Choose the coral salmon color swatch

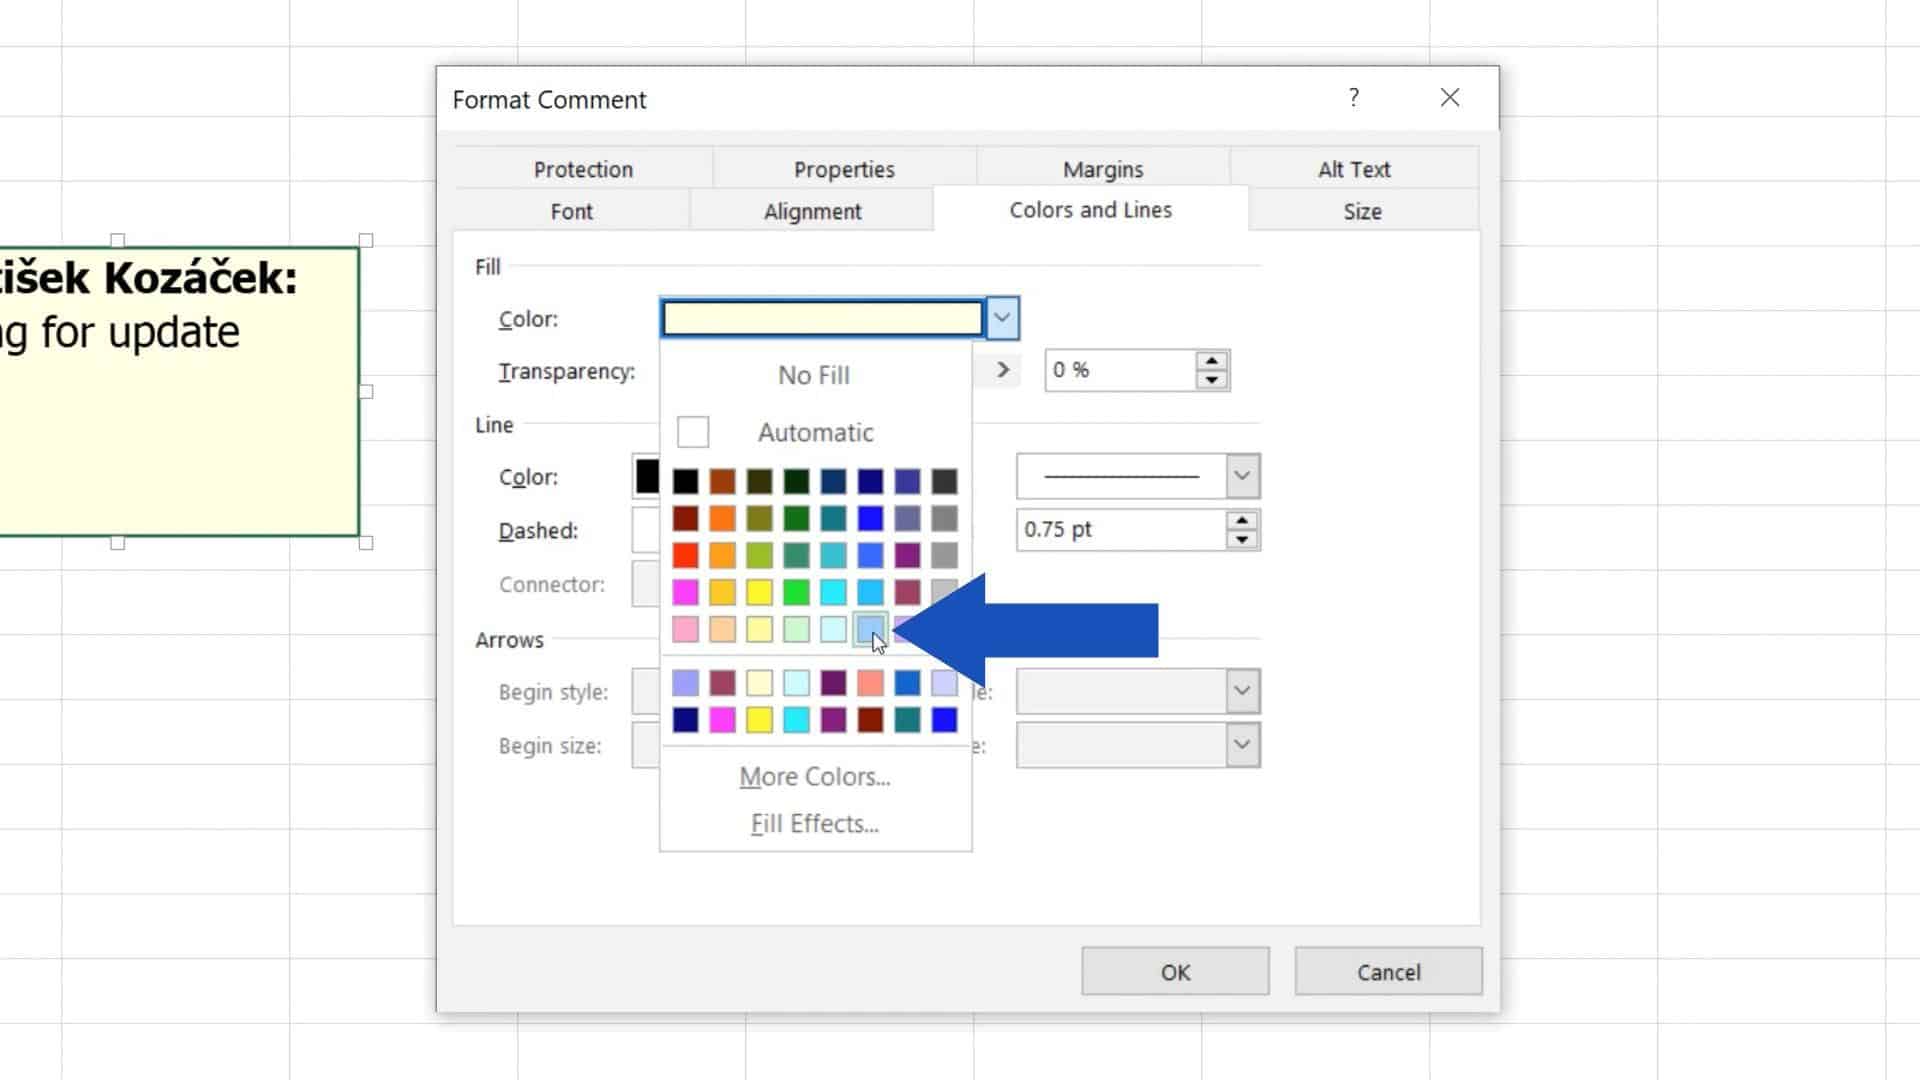click(x=870, y=683)
